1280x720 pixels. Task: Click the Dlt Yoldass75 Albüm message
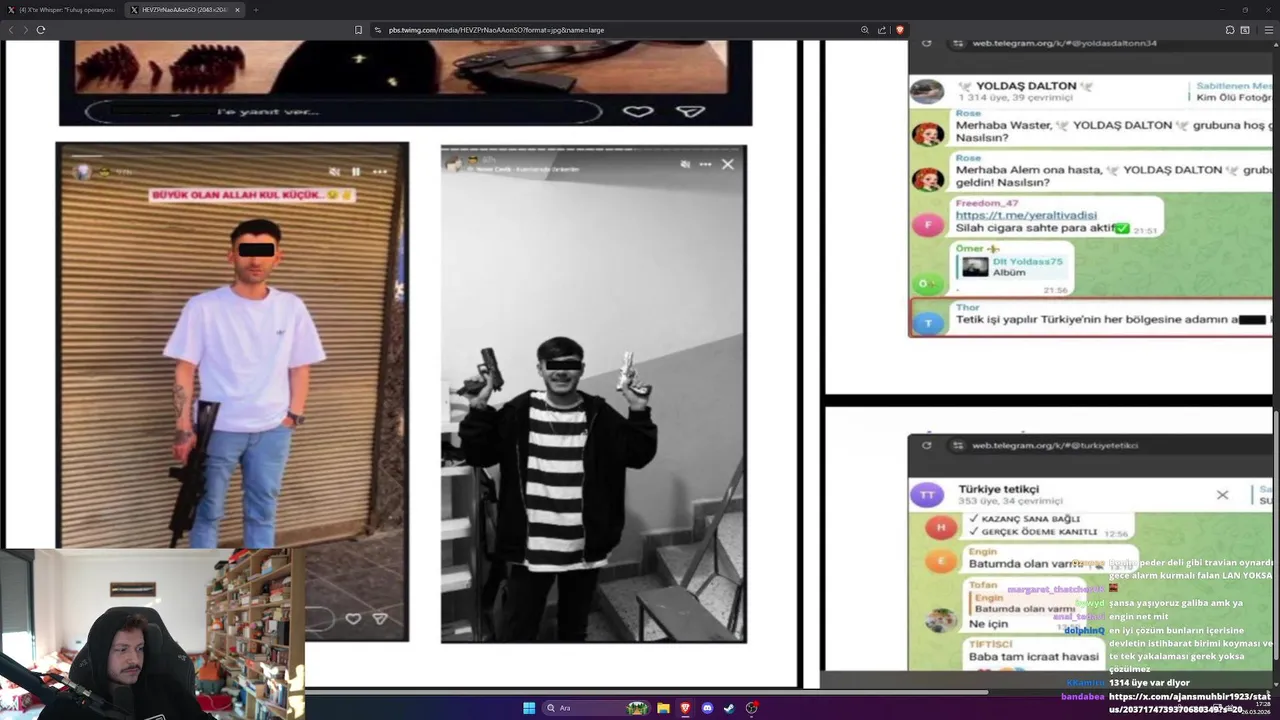tap(1013, 266)
